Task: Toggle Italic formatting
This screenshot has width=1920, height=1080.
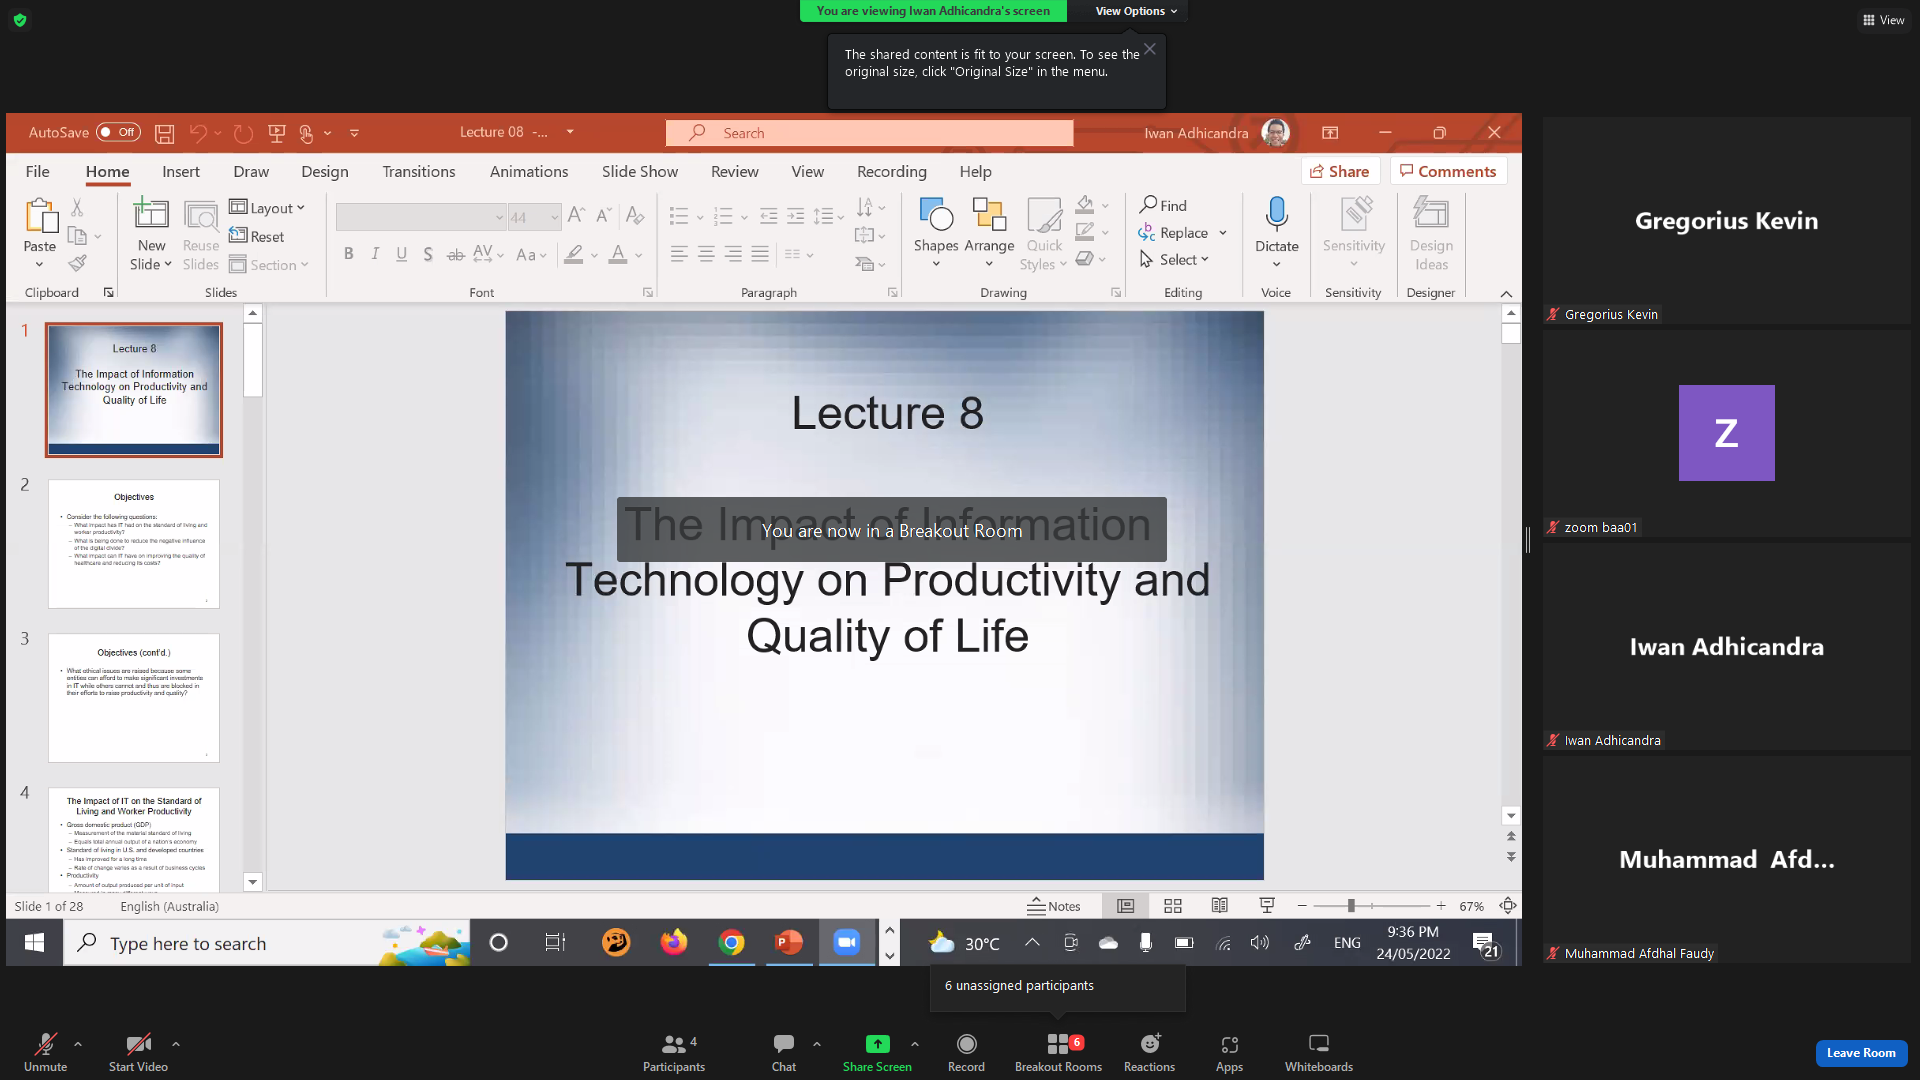Action: (375, 254)
